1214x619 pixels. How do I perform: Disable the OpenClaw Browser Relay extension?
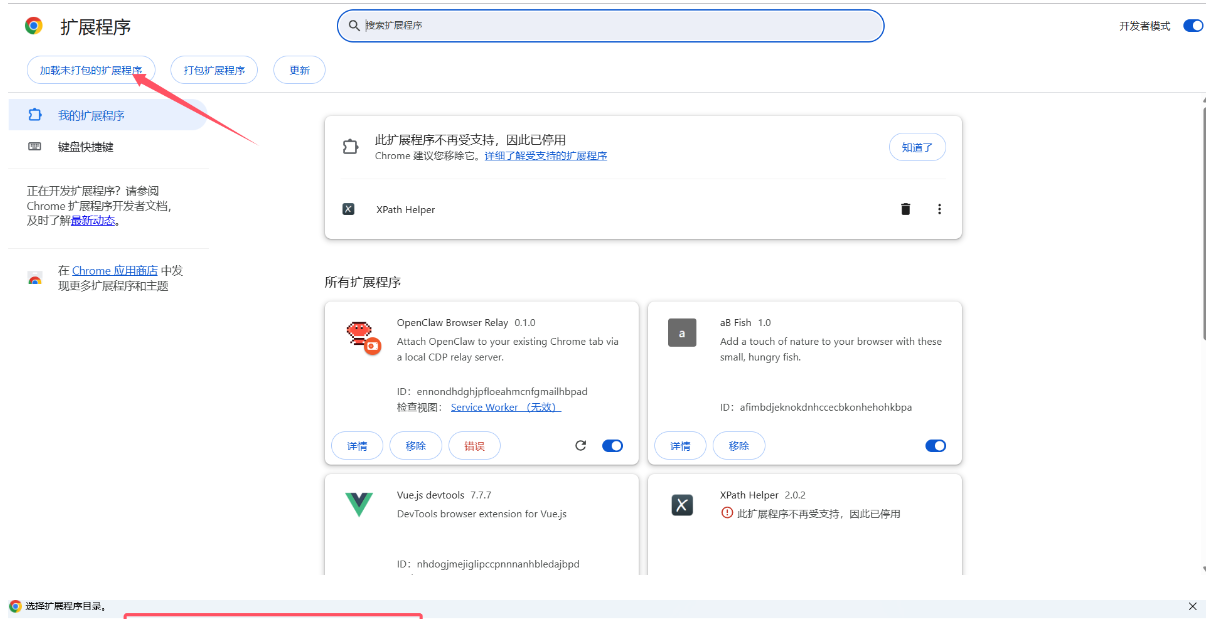613,445
